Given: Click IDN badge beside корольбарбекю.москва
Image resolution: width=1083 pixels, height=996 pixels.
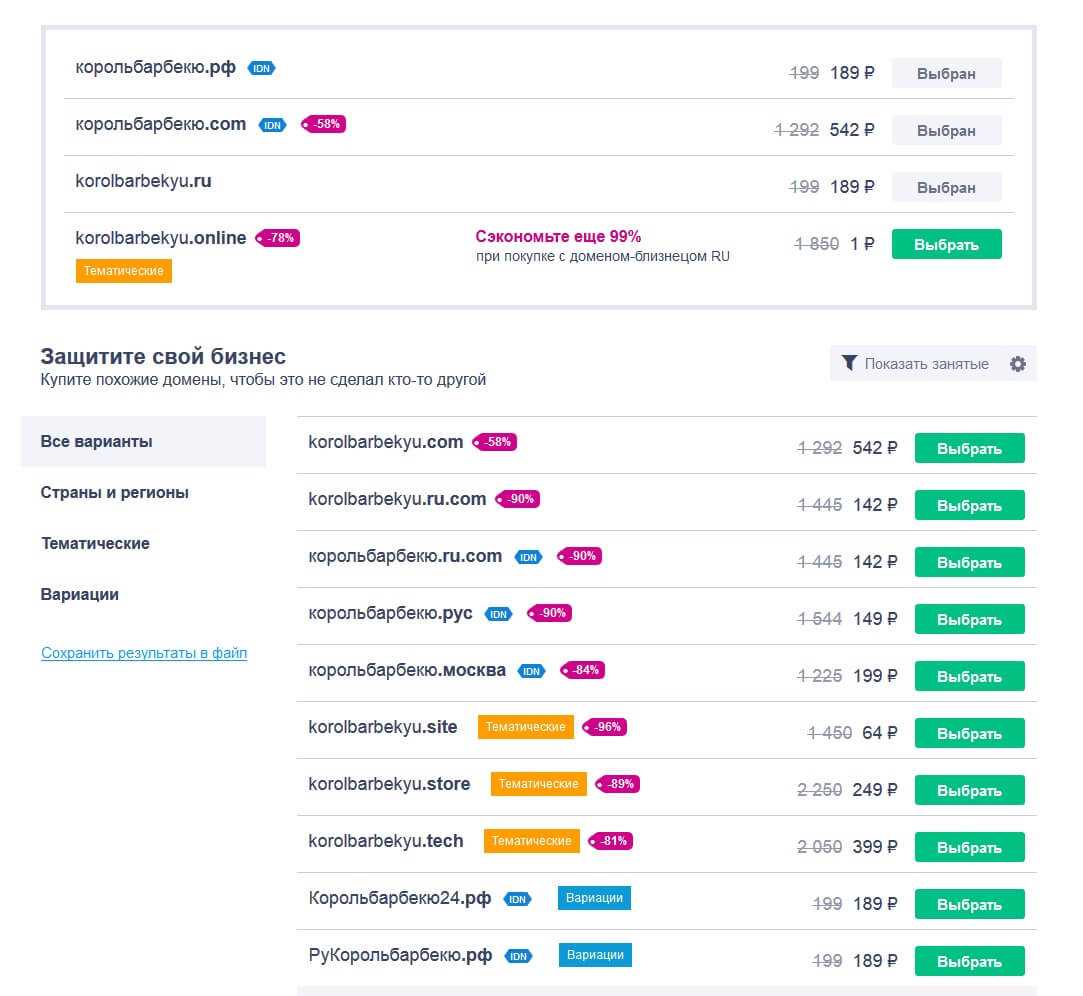Looking at the screenshot, I should coord(531,671).
